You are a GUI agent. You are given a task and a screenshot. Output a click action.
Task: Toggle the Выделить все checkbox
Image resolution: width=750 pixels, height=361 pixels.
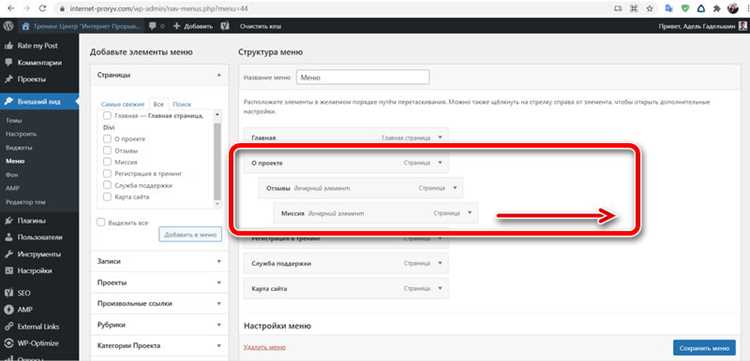click(x=100, y=222)
